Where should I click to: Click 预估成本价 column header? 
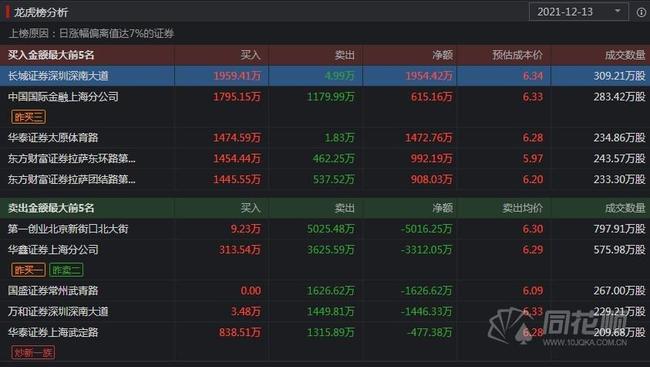[x=517, y=55]
